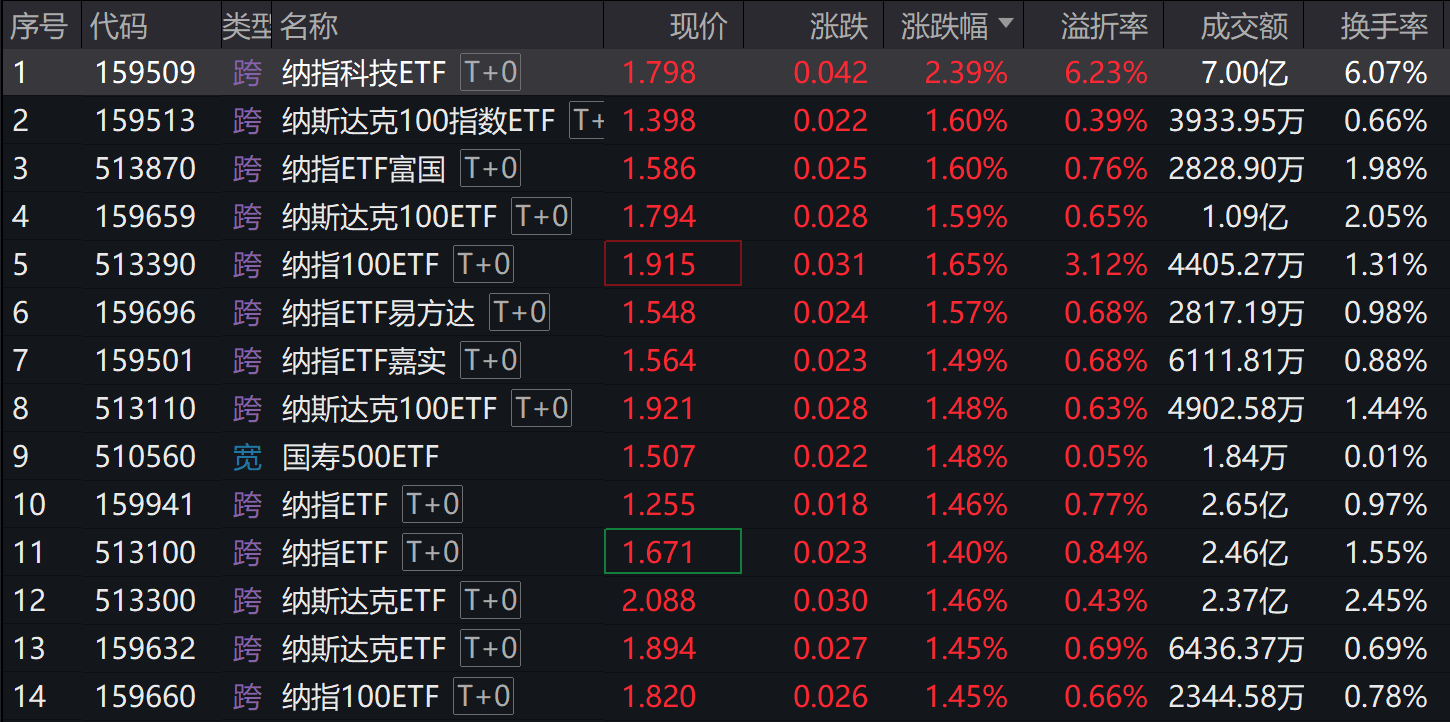The image size is (1450, 722).
Task: Click the red-boxed price 1.915
Action: point(672,265)
